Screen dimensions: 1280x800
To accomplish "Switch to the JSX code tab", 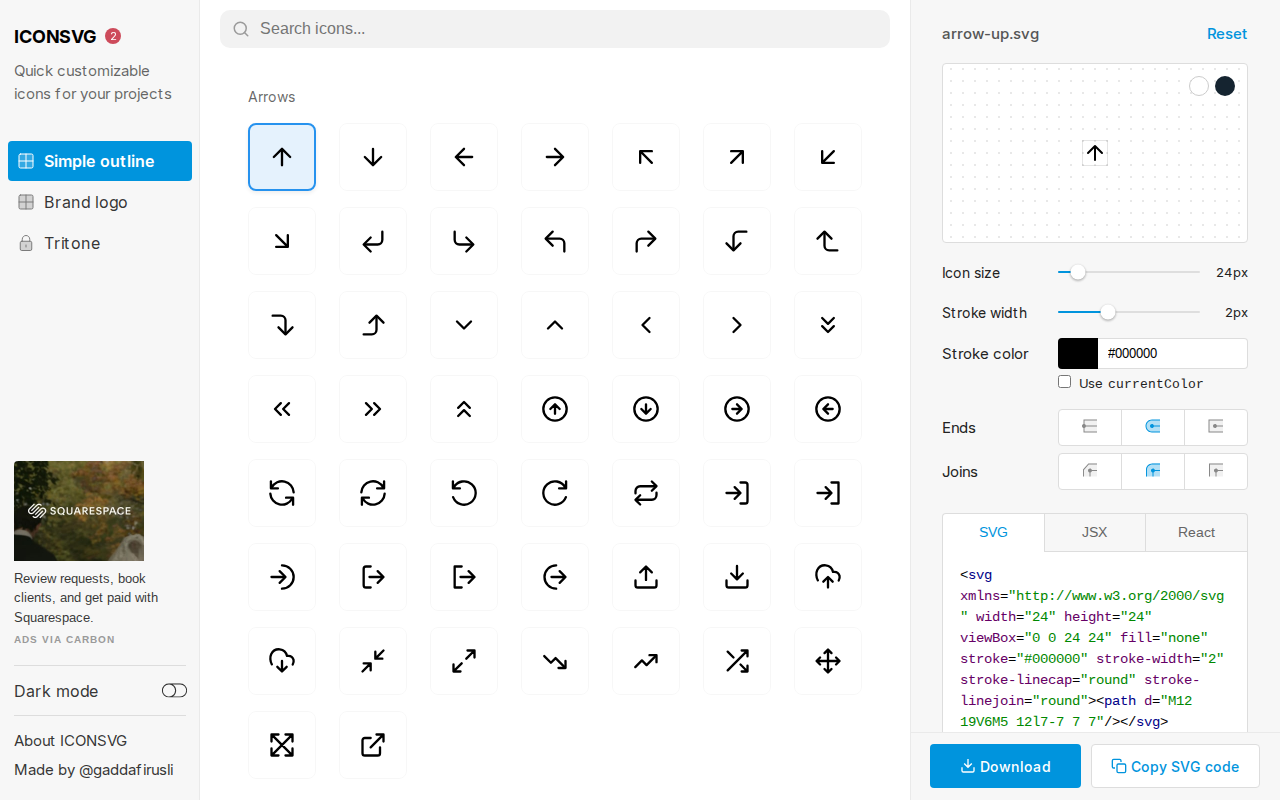I will coord(1094,532).
